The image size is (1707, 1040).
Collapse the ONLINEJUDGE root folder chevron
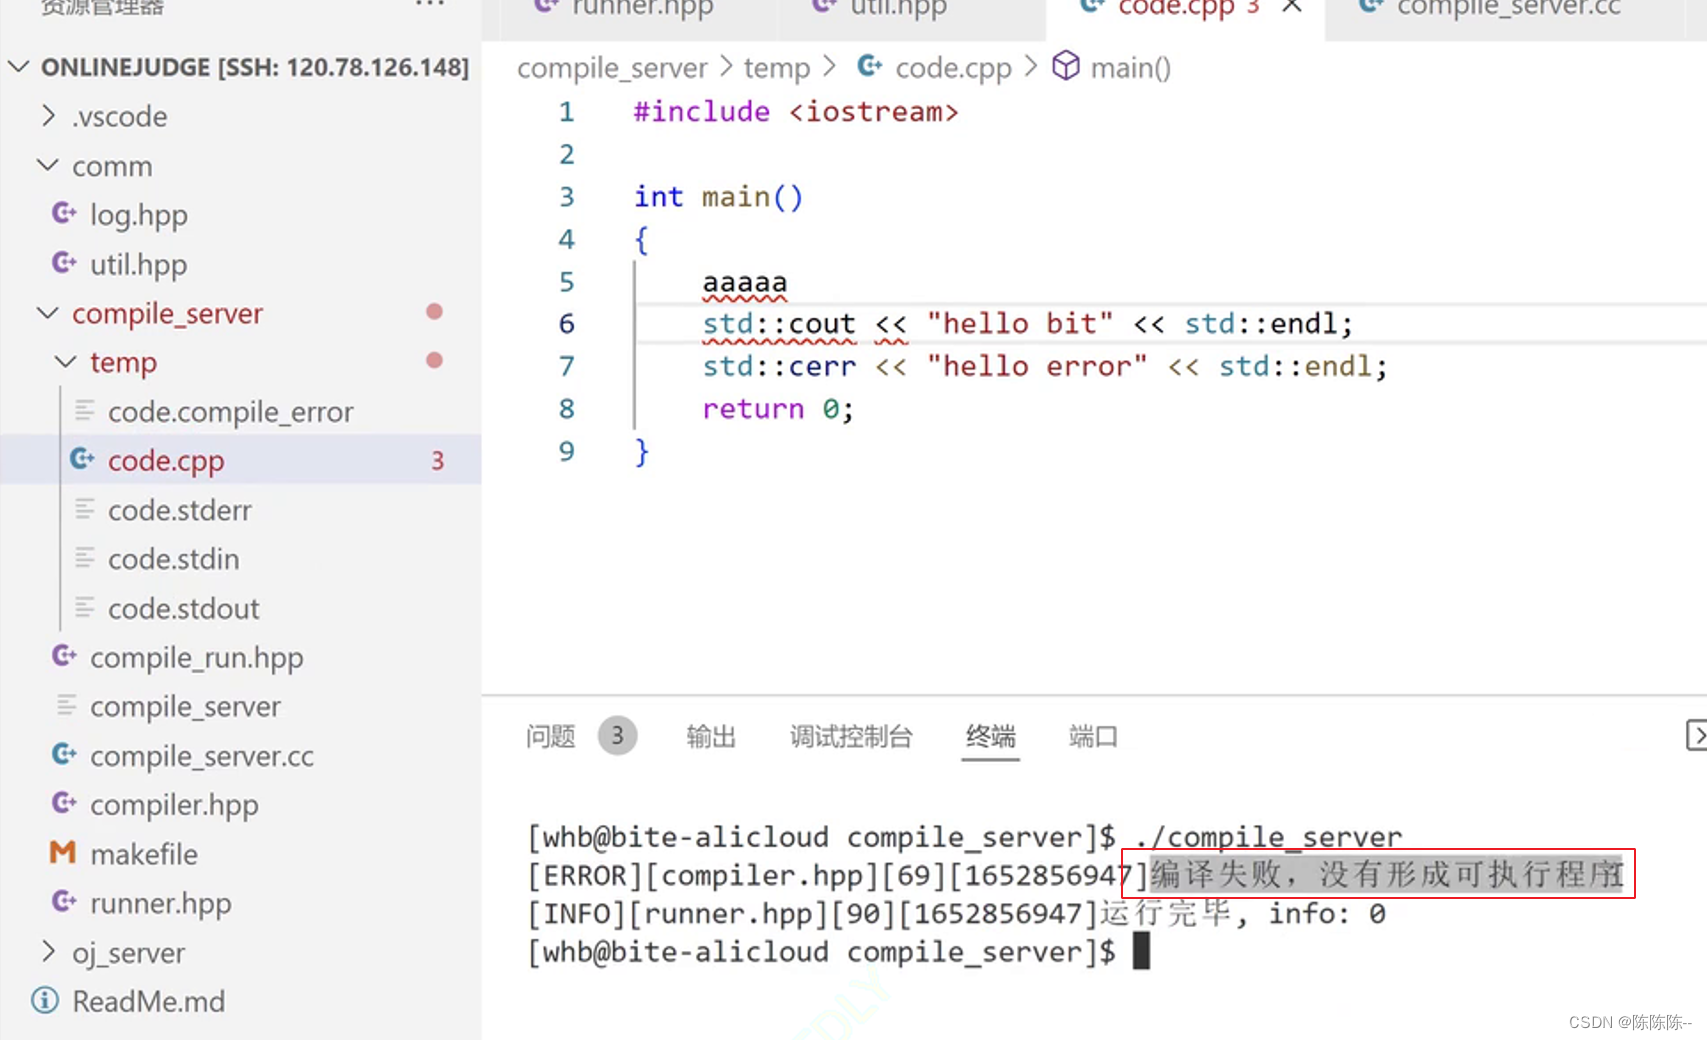18,67
